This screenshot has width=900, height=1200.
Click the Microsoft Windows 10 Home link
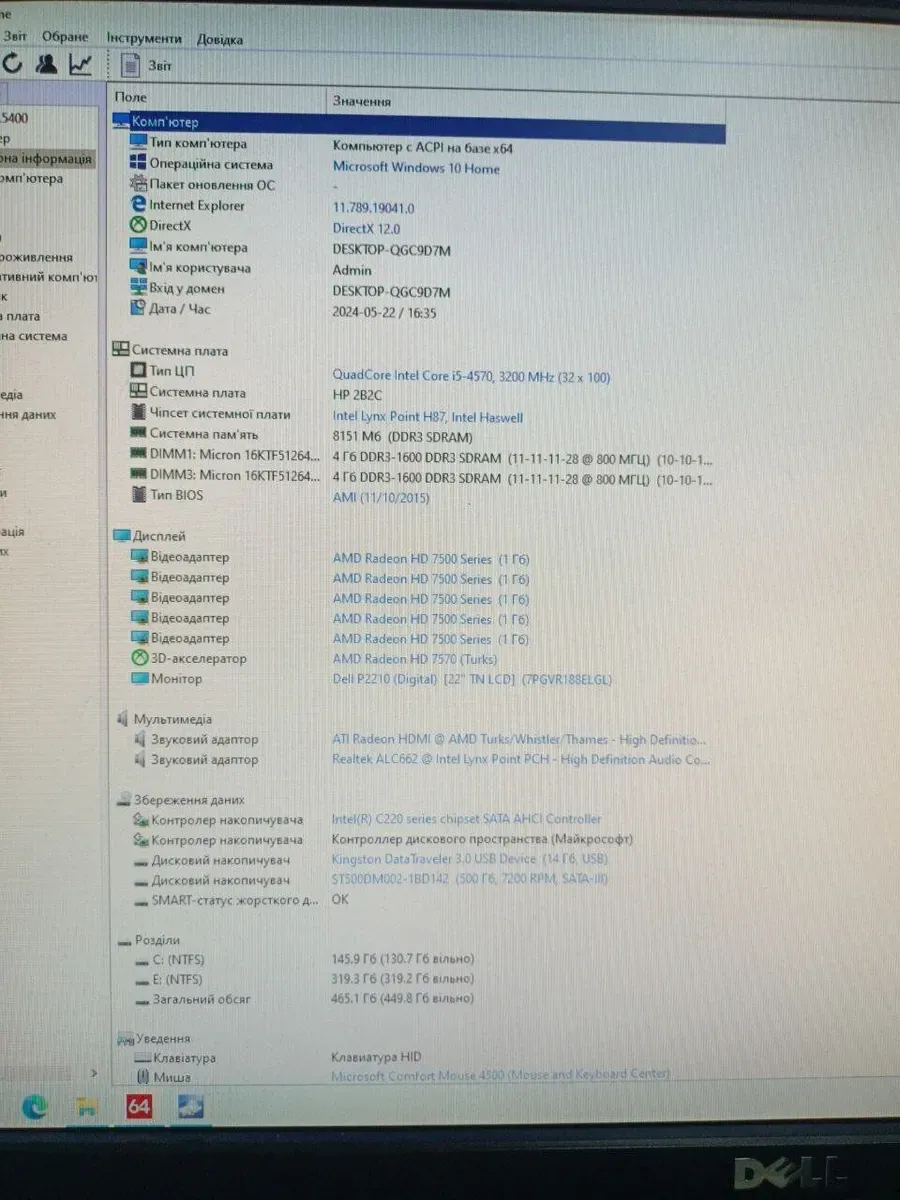coord(416,168)
